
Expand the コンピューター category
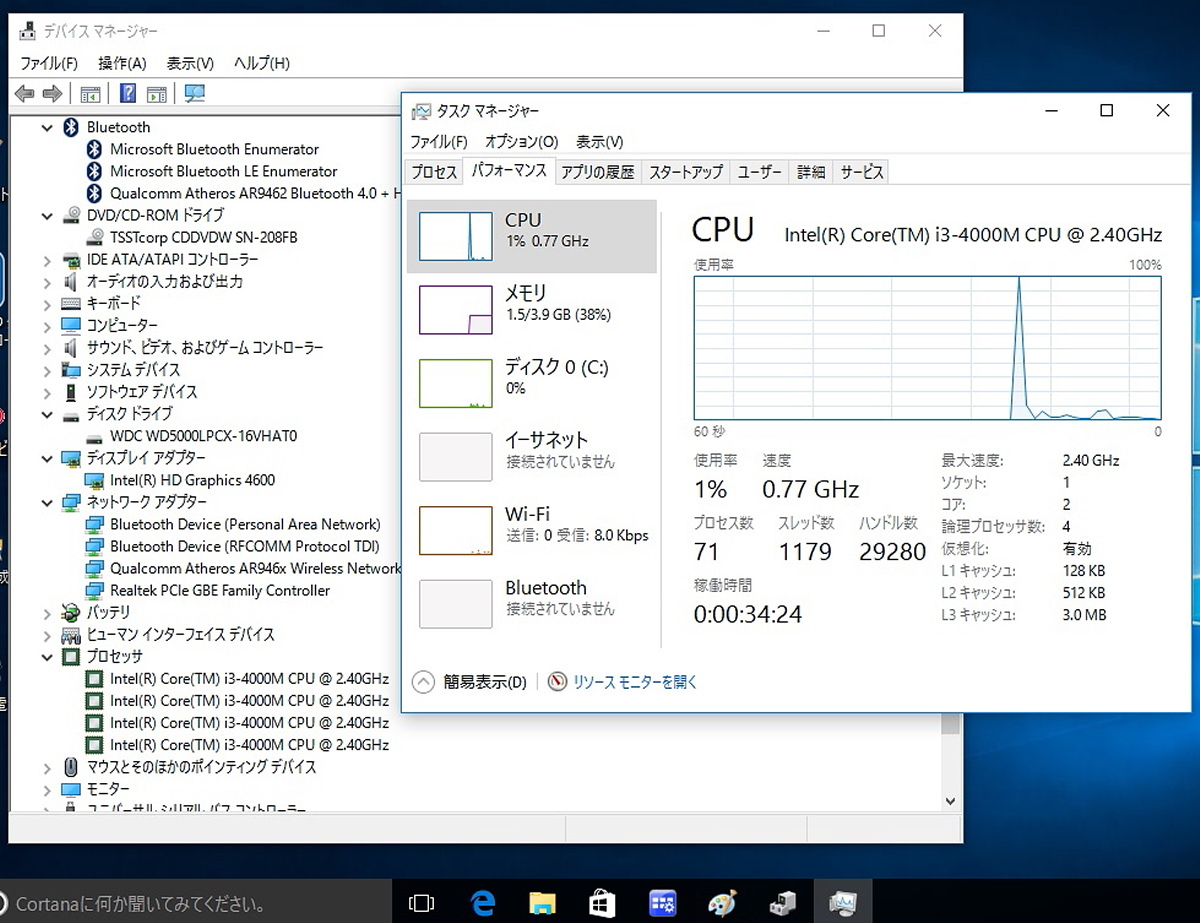pos(47,325)
